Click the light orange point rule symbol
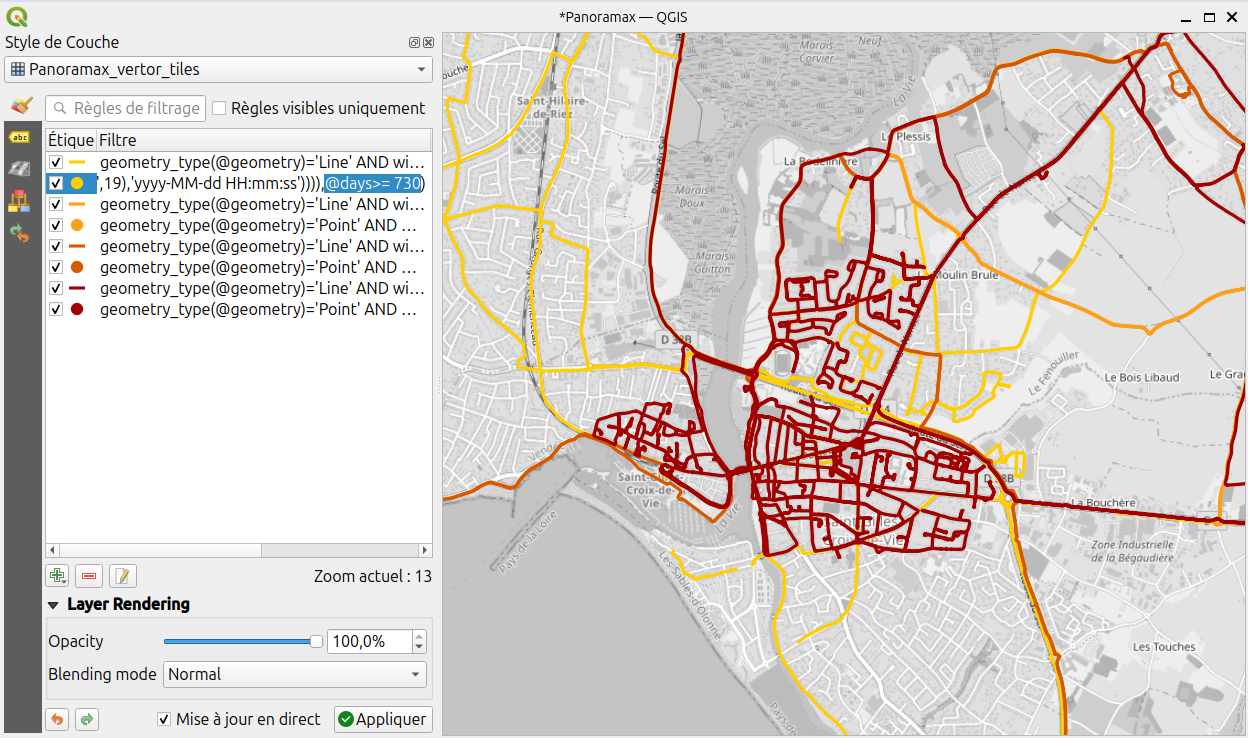 [77, 225]
